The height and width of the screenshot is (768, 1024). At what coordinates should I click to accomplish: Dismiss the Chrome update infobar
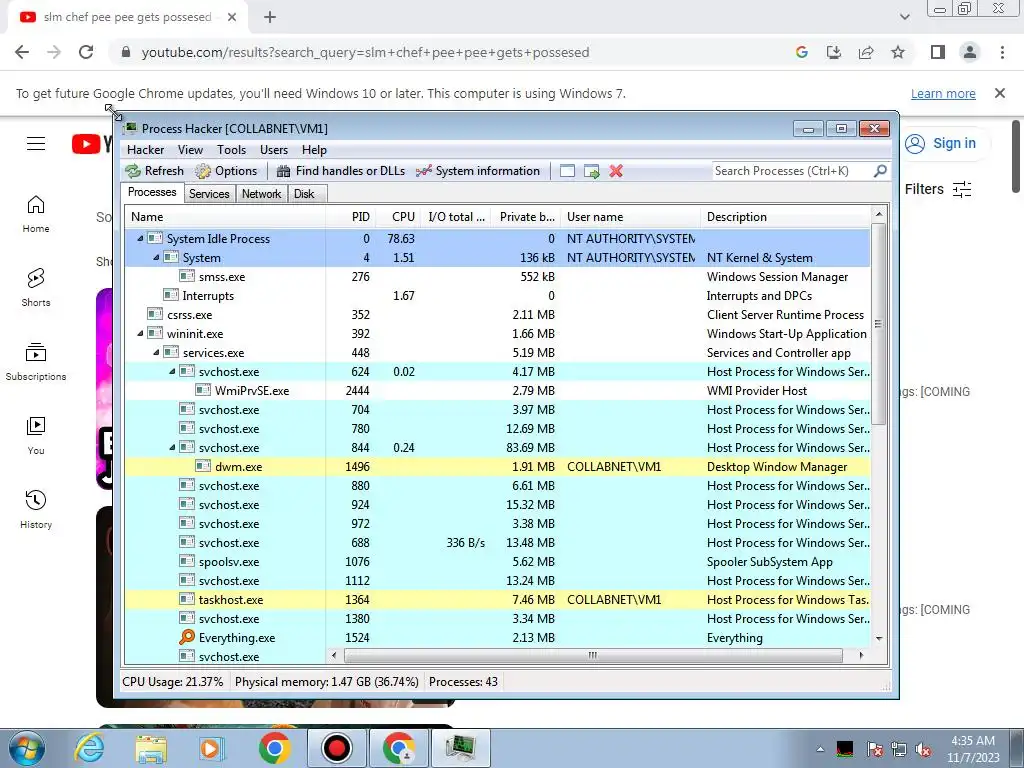pyautogui.click(x=1000, y=93)
